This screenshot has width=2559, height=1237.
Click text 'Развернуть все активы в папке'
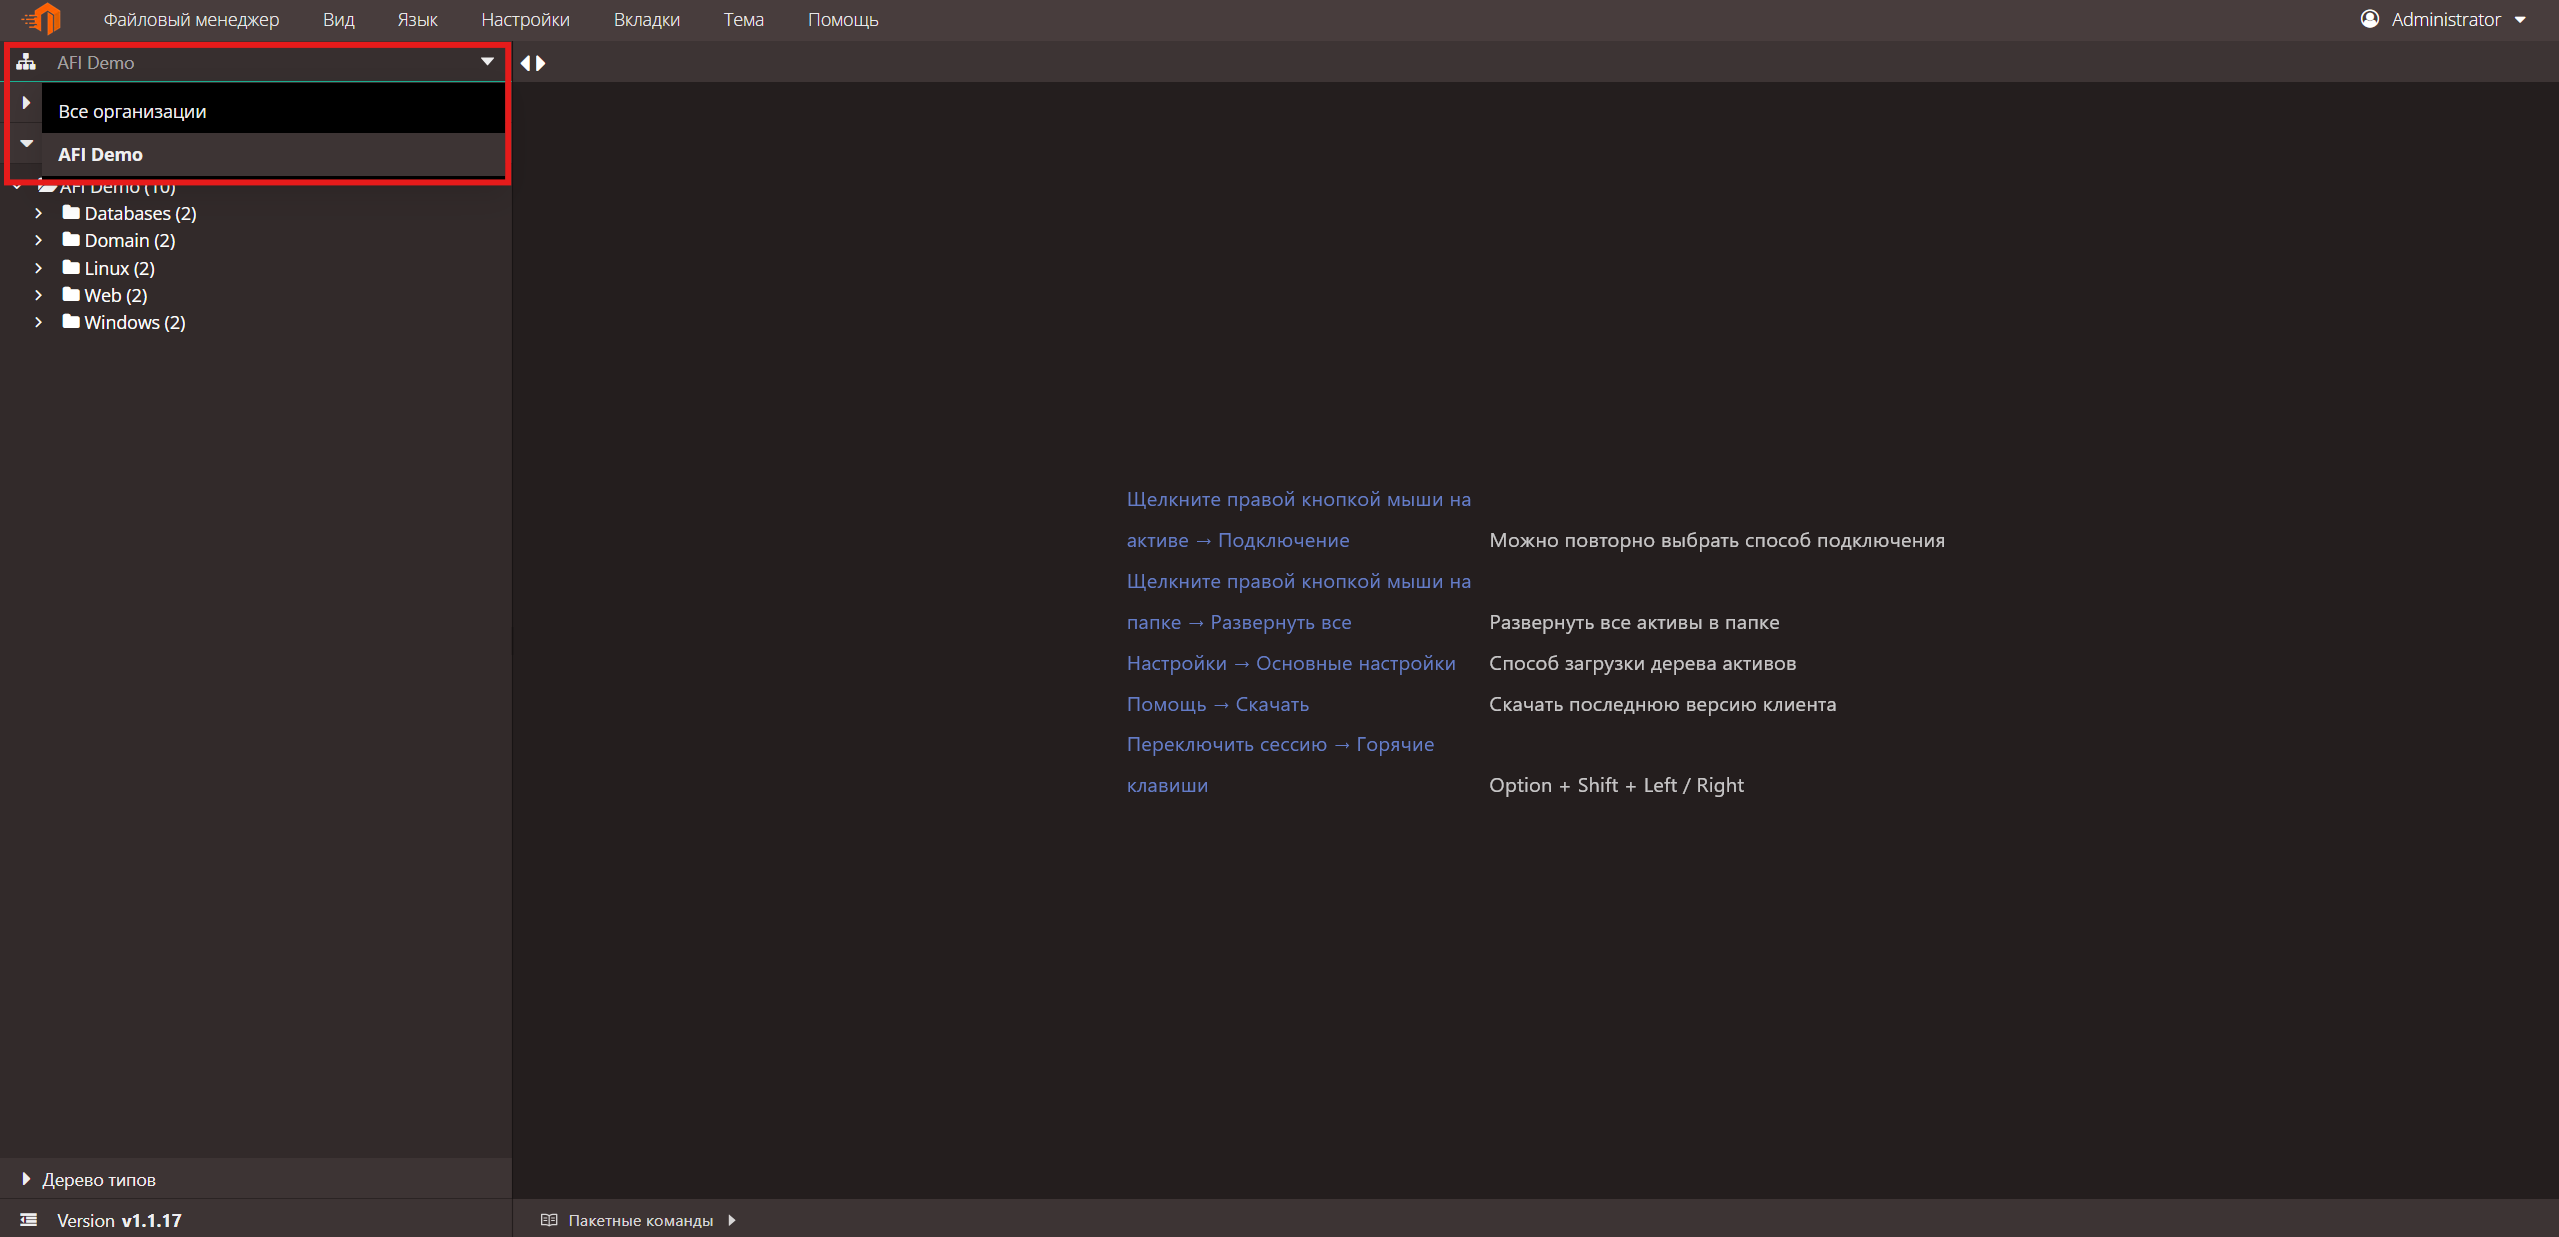pos(1634,622)
